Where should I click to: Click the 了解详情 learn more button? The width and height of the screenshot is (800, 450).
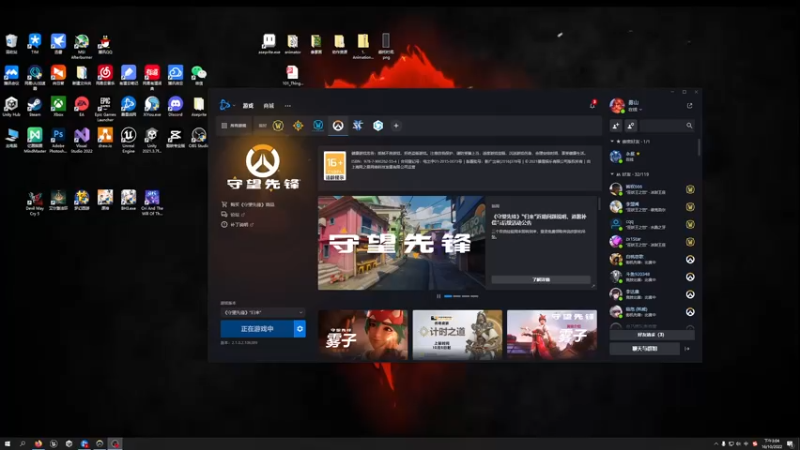(x=541, y=280)
